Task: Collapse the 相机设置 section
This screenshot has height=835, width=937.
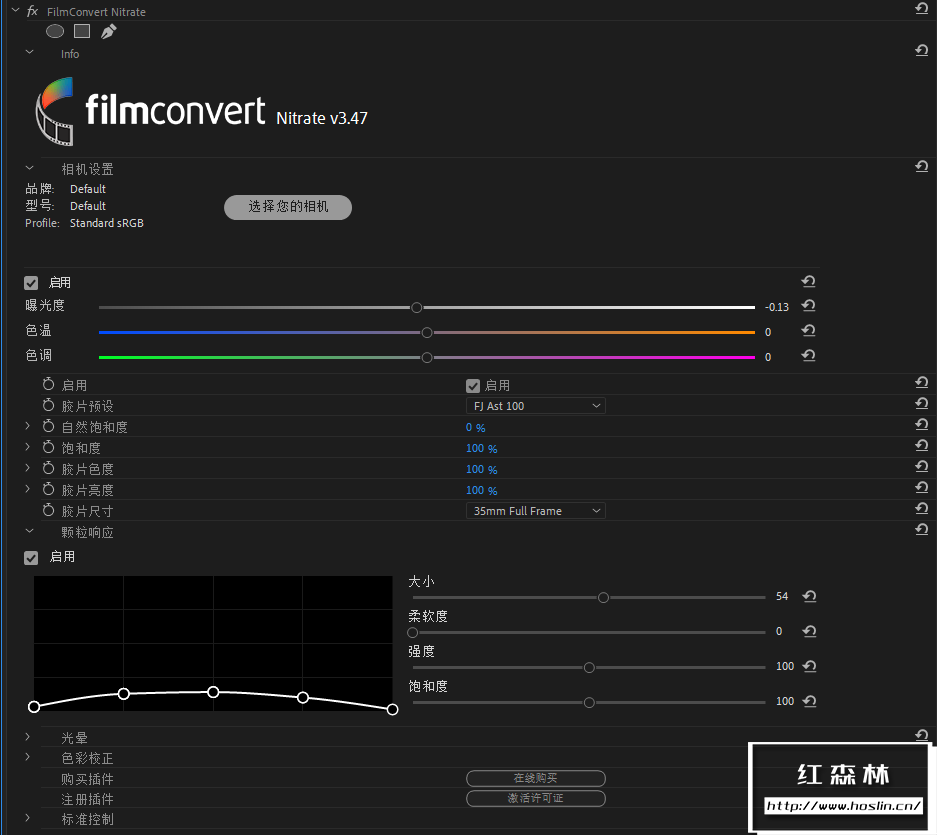Action: 29,168
